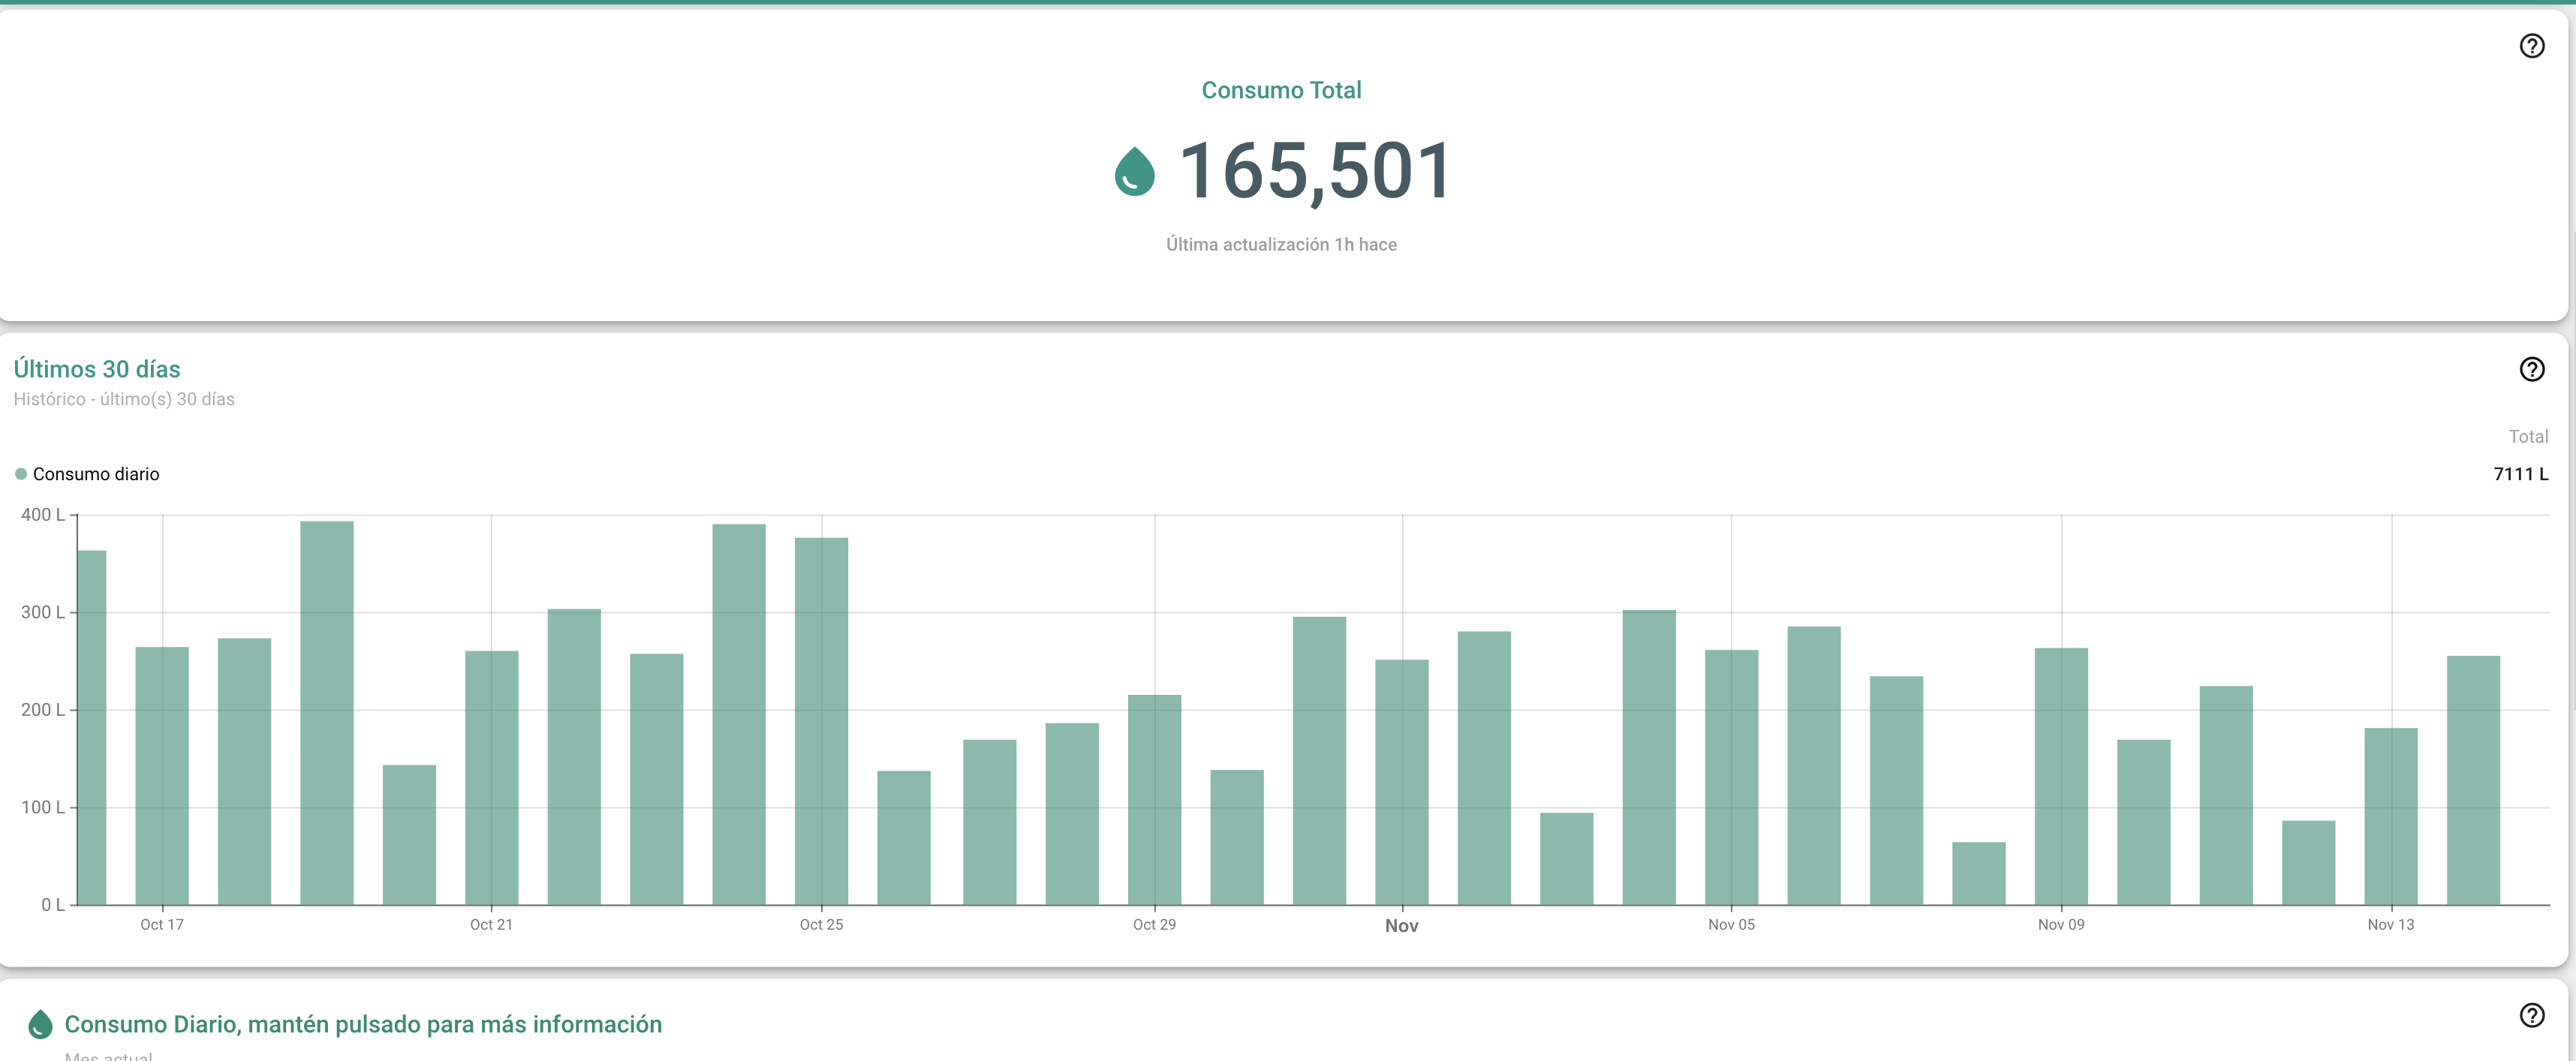Open the help icon on Consumo Total card
This screenshot has height=1061, width=2576.
[2531, 44]
